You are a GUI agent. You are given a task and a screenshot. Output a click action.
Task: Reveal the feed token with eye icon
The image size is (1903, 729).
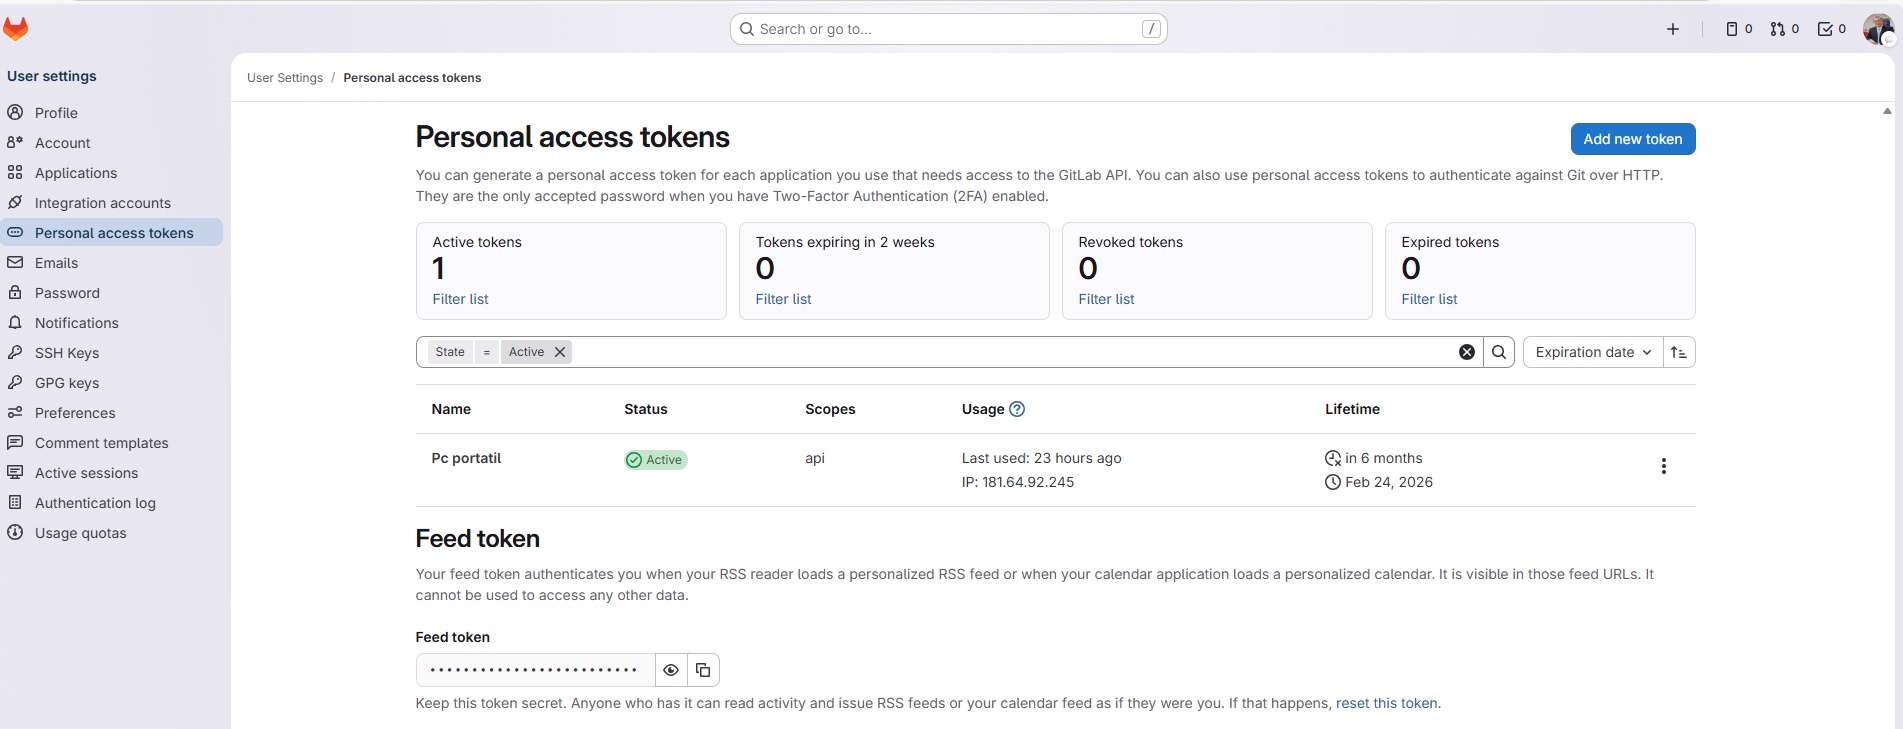pyautogui.click(x=671, y=670)
